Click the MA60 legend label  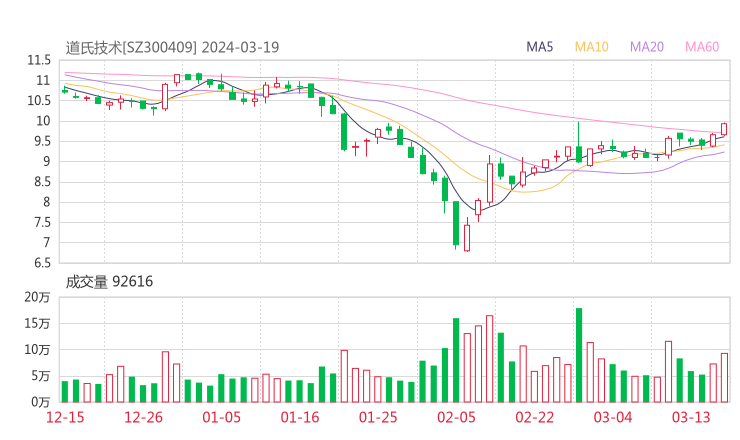click(702, 47)
